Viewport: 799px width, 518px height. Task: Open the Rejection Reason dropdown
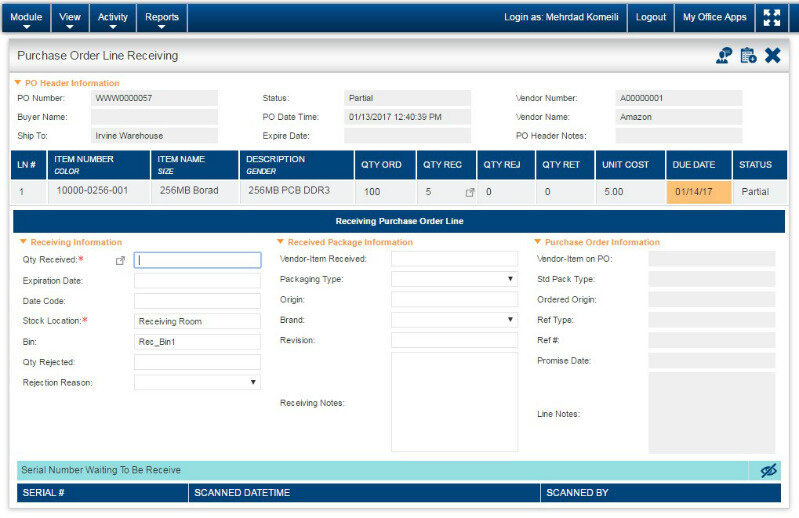(197, 382)
